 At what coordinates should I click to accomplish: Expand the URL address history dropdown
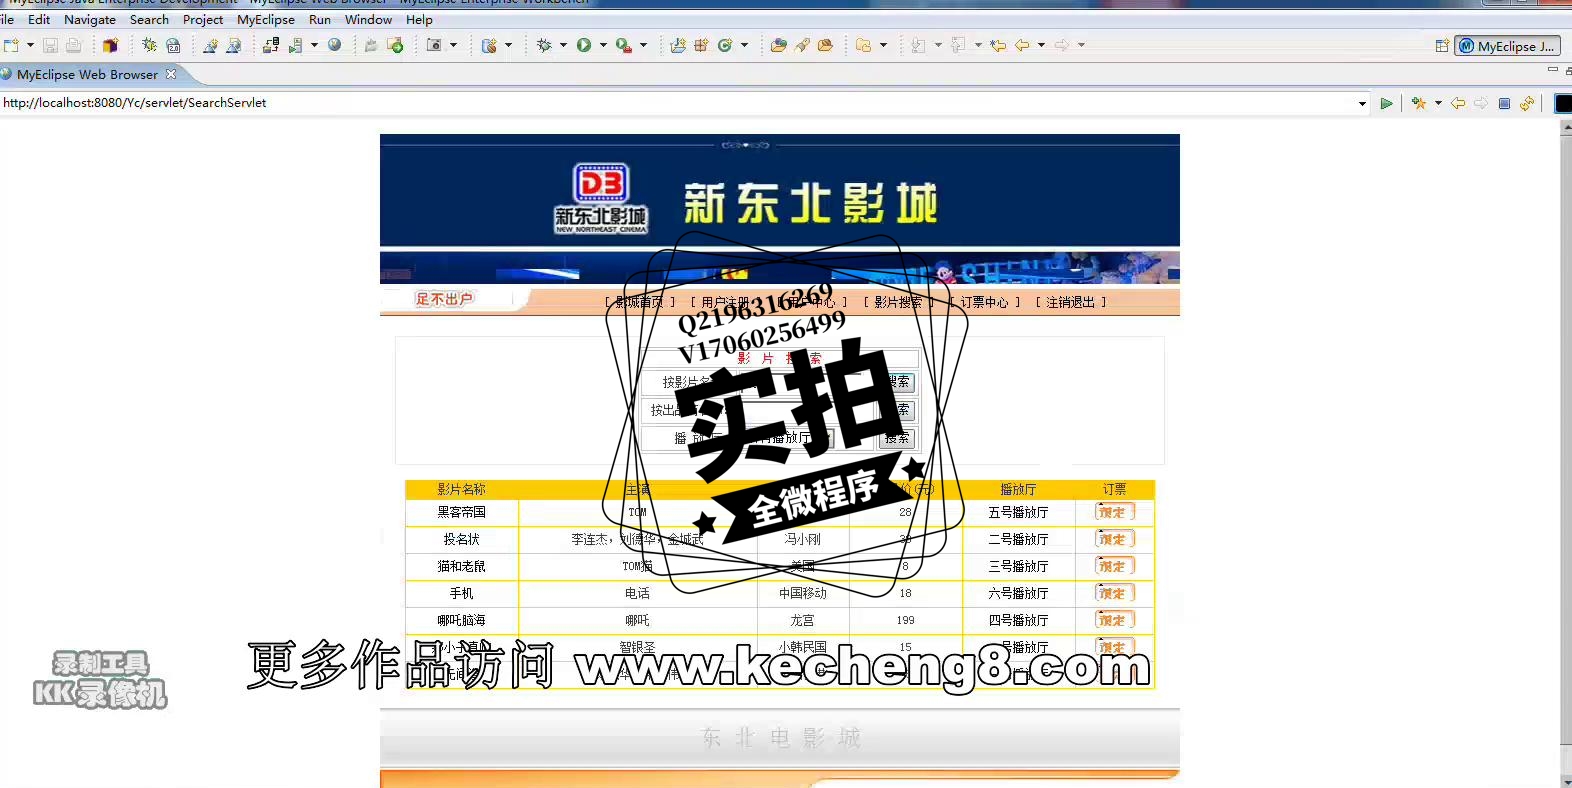click(x=1362, y=103)
